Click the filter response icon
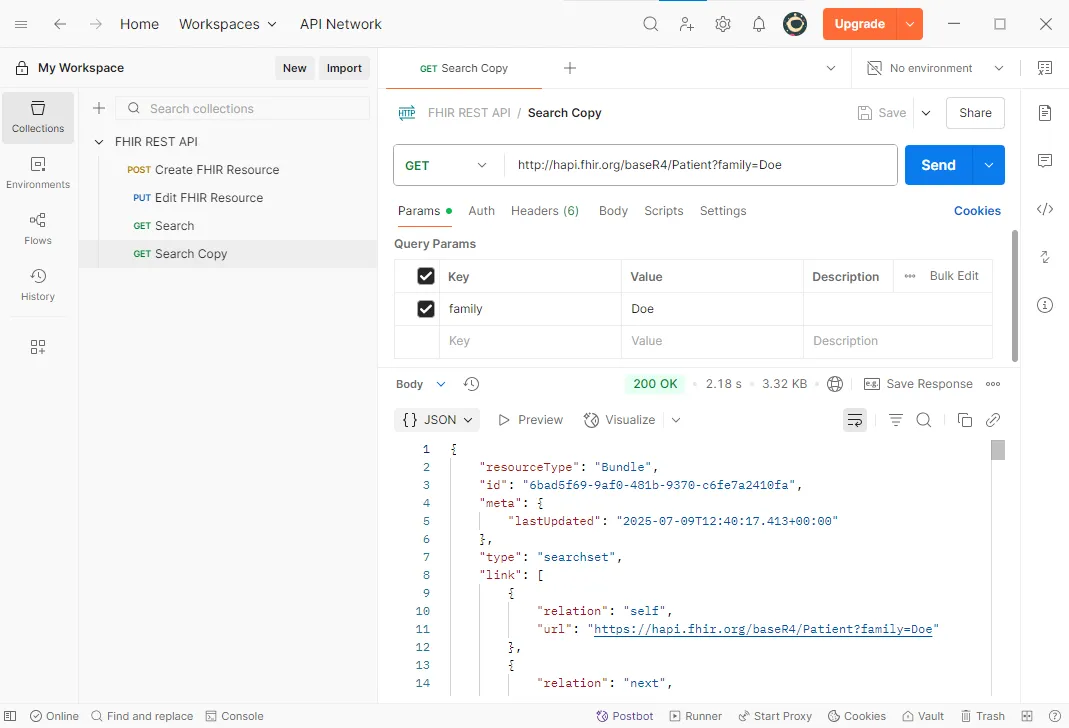The image size is (1069, 728). (x=896, y=420)
